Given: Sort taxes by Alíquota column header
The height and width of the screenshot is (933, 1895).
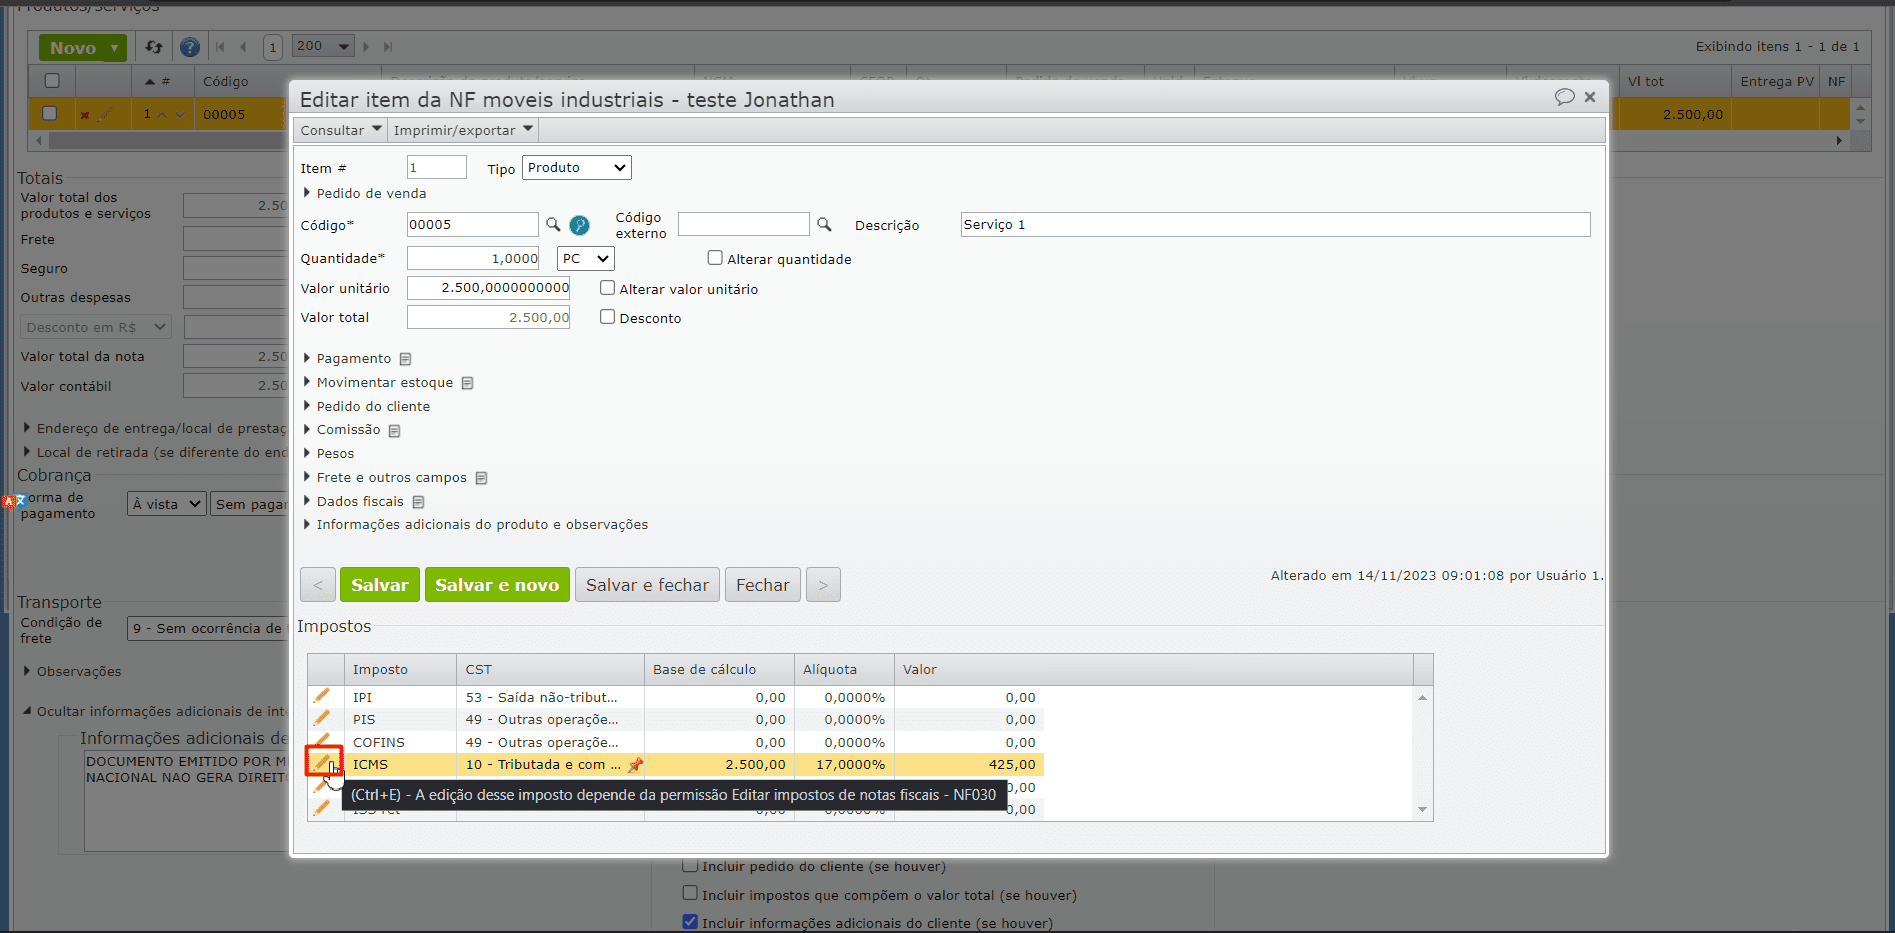Looking at the screenshot, I should pos(844,670).
